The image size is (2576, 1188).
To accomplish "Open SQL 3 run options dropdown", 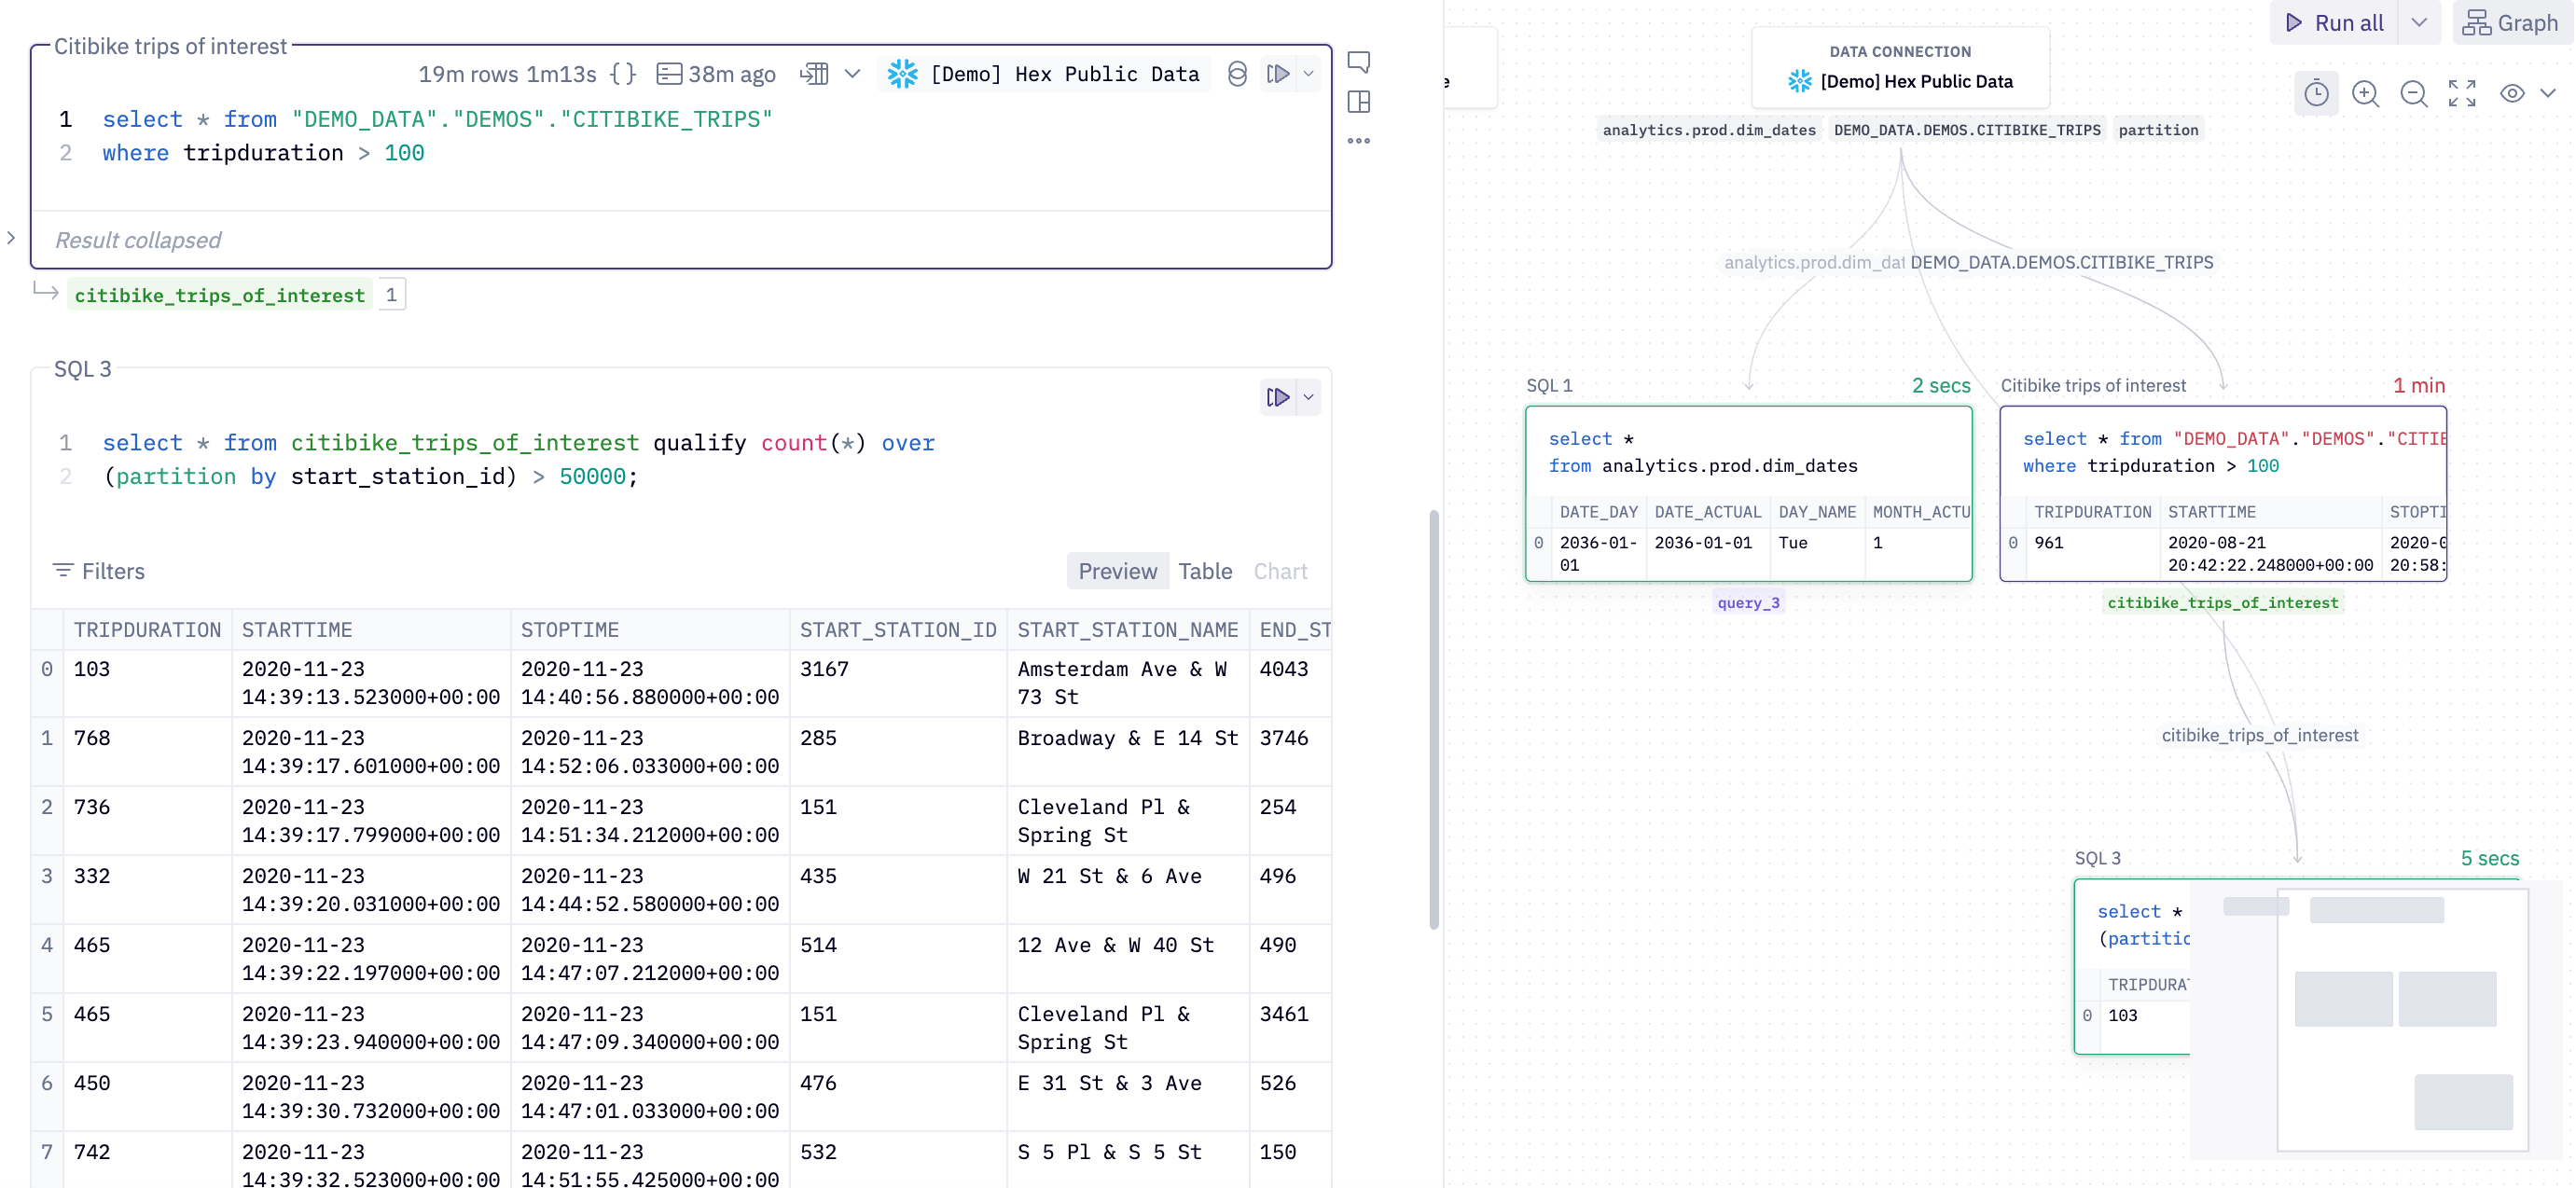I will pyautogui.click(x=1308, y=398).
